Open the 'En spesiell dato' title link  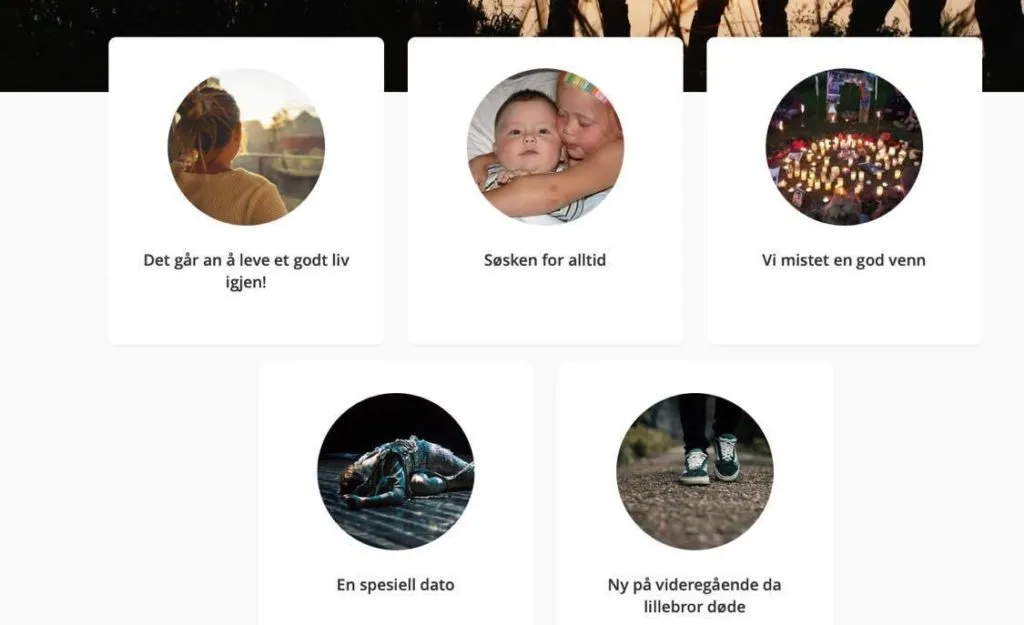coord(396,585)
